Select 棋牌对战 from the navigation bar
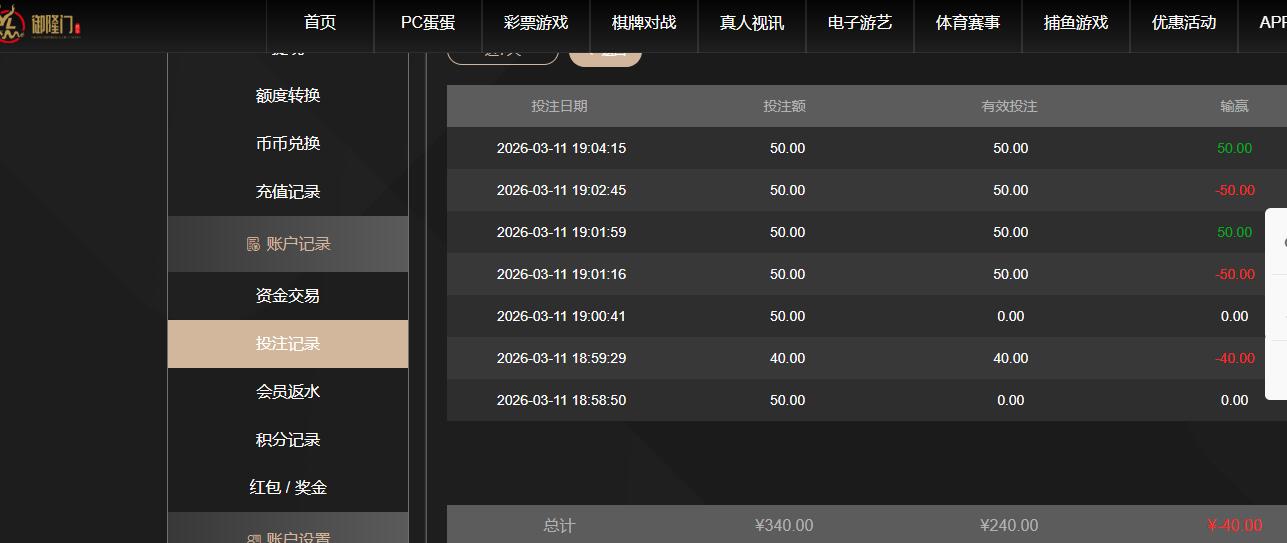The image size is (1287, 543). pyautogui.click(x=644, y=23)
